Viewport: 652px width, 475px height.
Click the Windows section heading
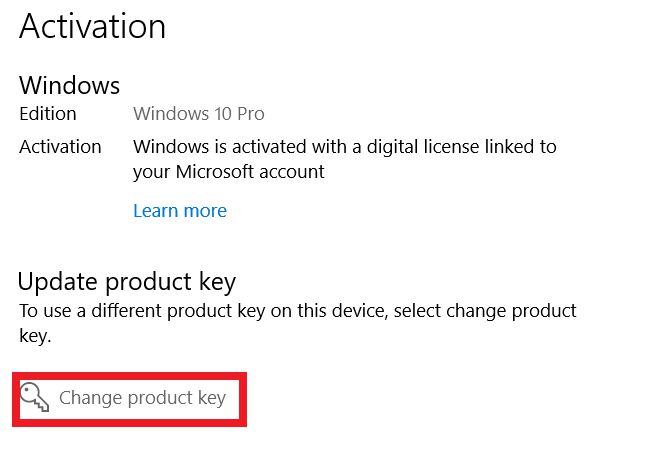pos(69,84)
